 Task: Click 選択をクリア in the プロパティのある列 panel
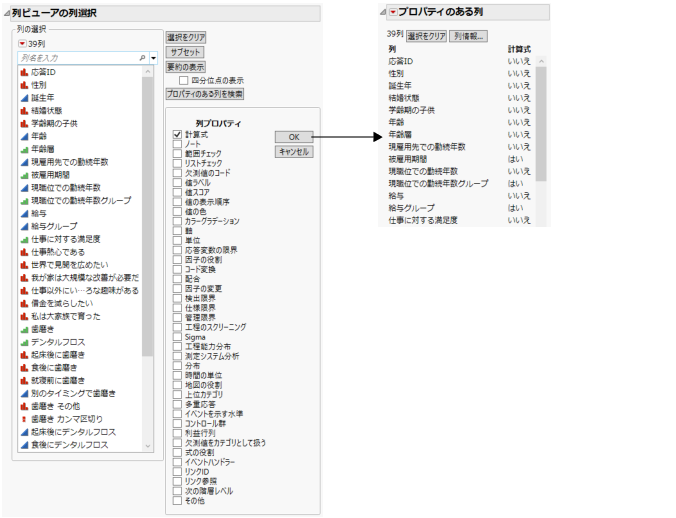pos(426,36)
